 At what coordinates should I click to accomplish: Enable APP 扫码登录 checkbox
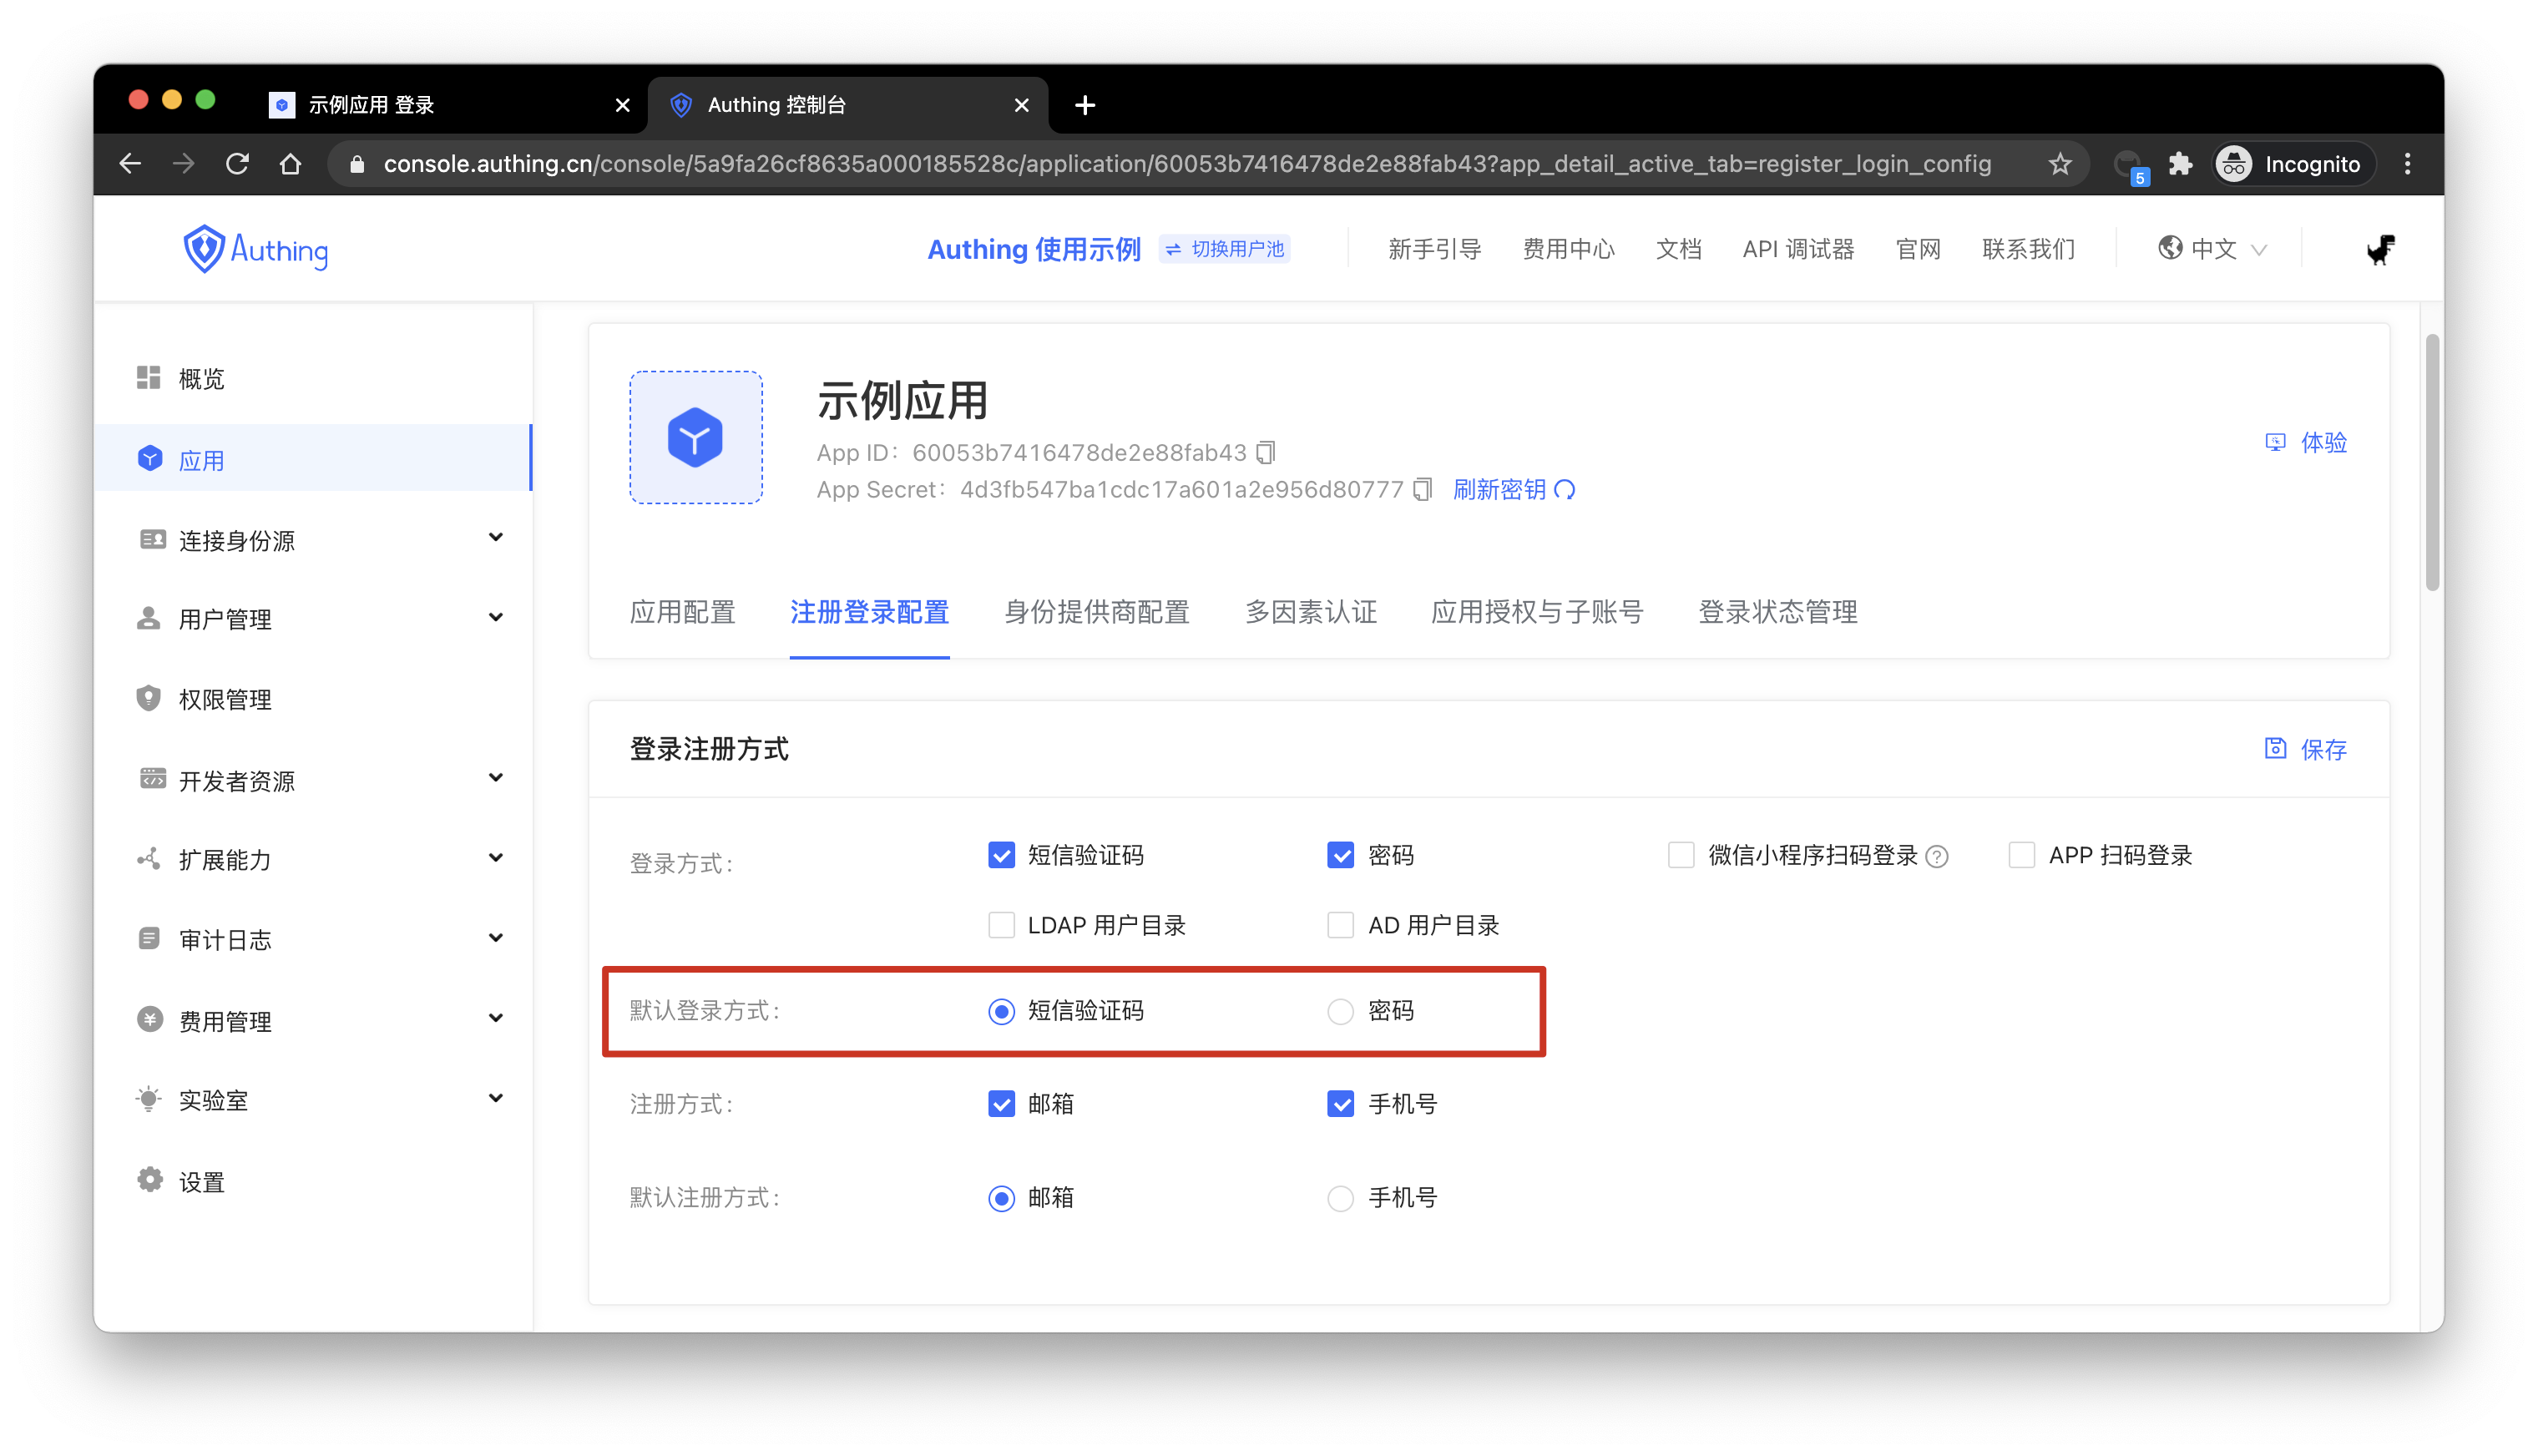(2021, 856)
